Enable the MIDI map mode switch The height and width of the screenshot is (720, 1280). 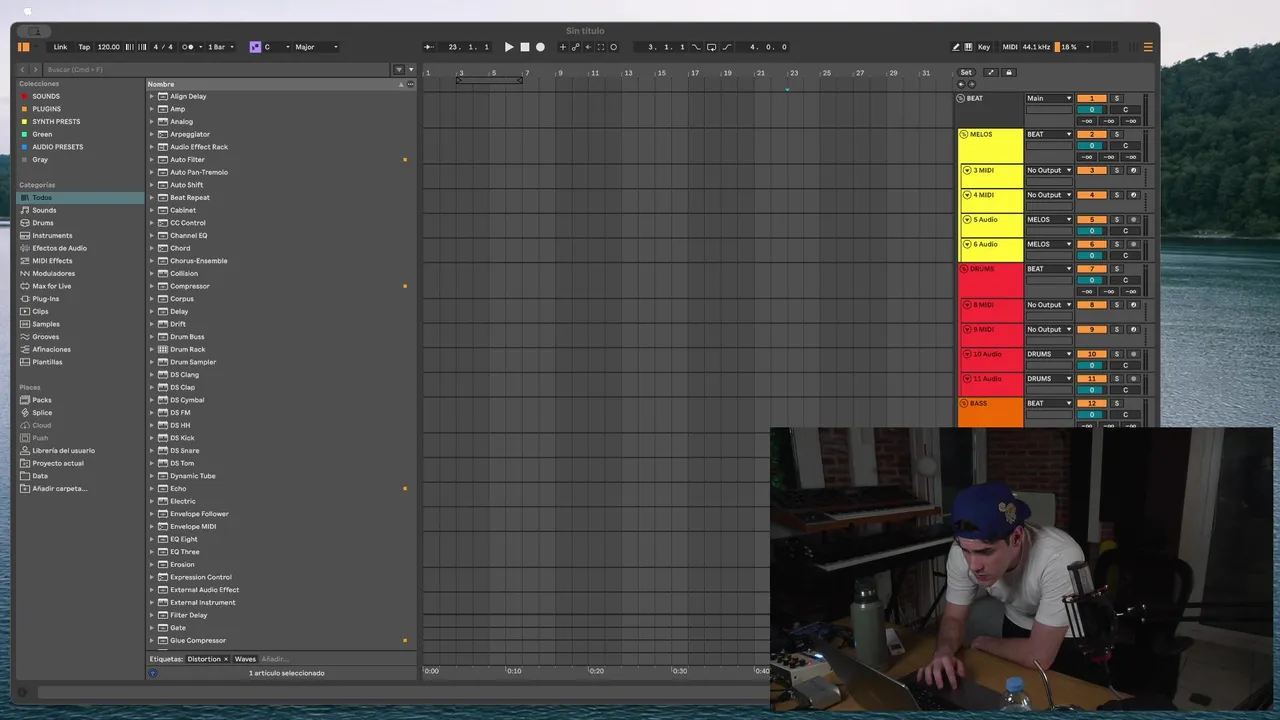click(x=1010, y=47)
